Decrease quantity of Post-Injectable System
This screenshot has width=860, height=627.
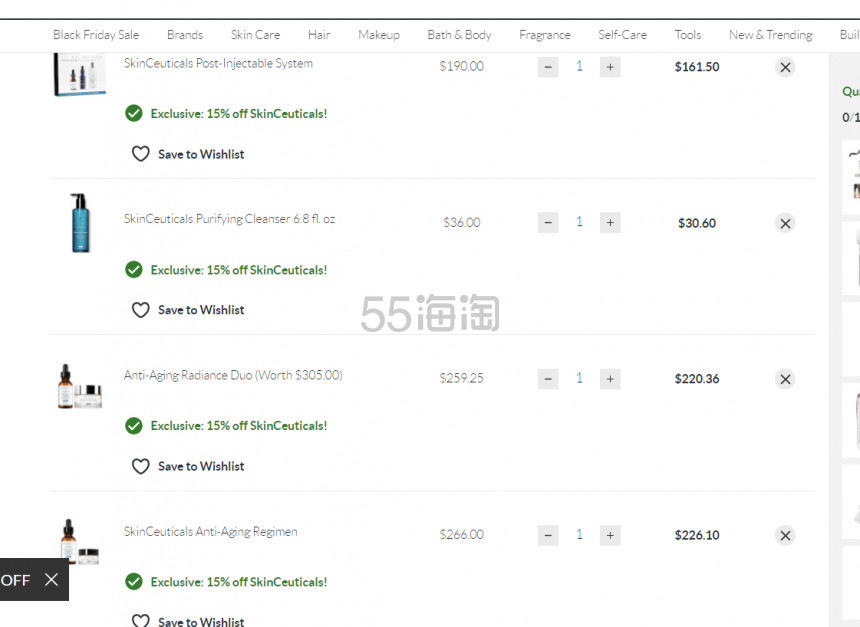tap(548, 67)
